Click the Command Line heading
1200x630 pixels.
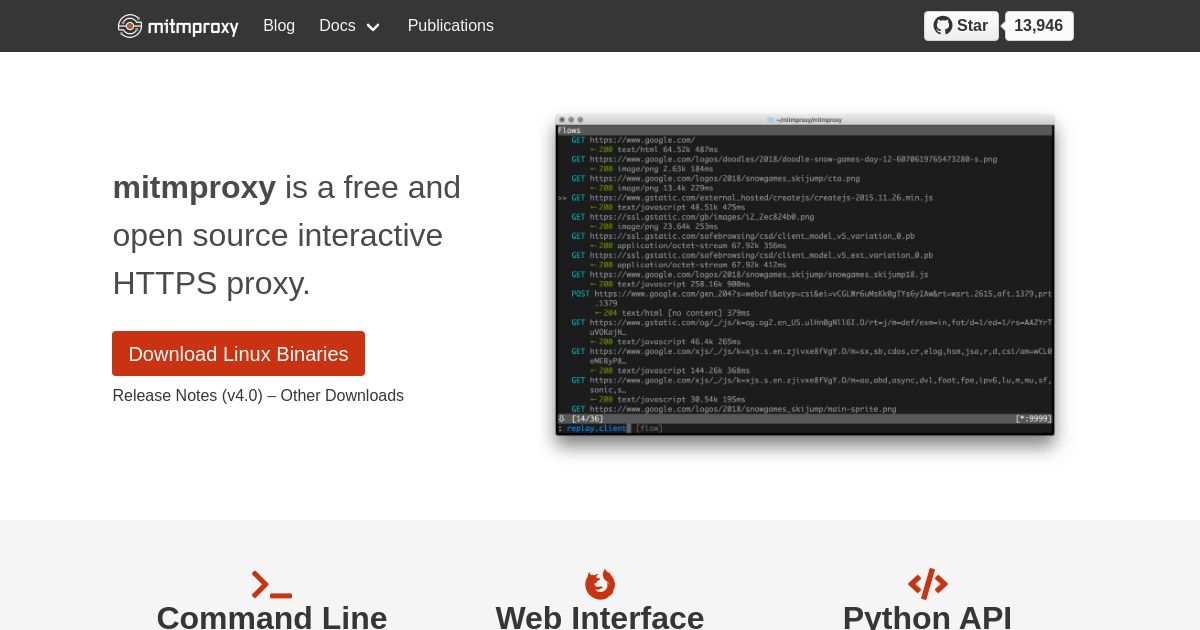(272, 617)
